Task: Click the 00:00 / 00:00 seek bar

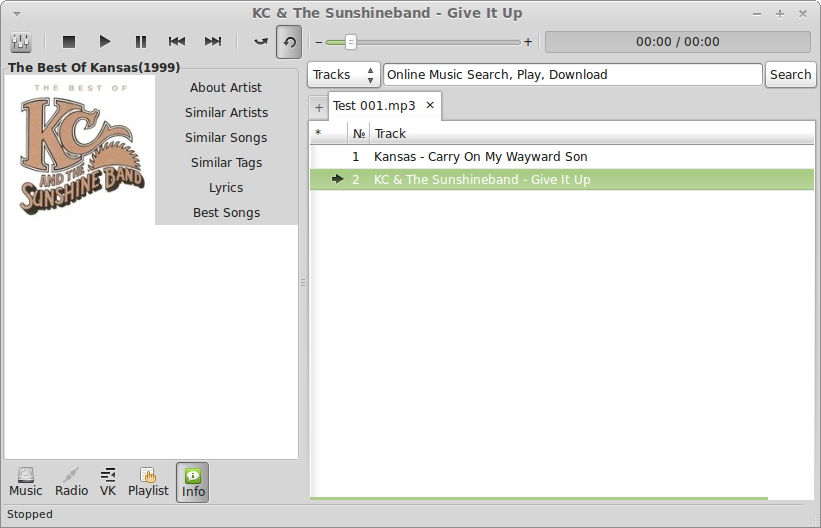Action: 678,42
